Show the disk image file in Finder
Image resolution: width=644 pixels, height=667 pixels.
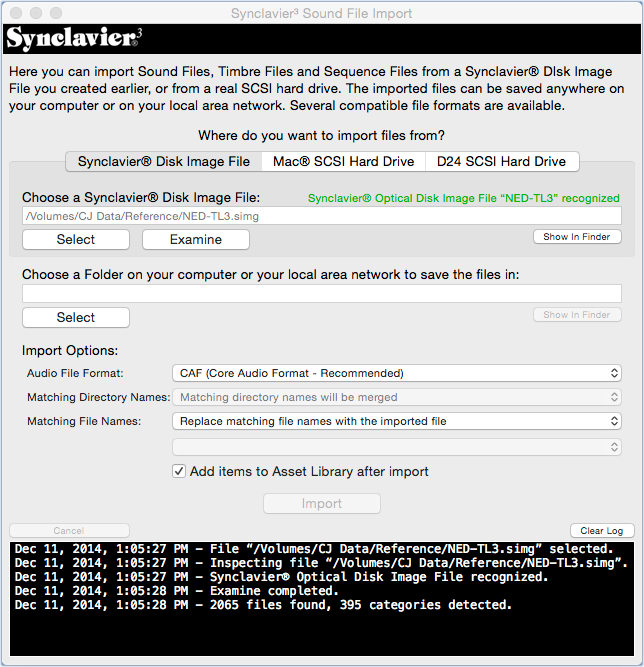576,237
